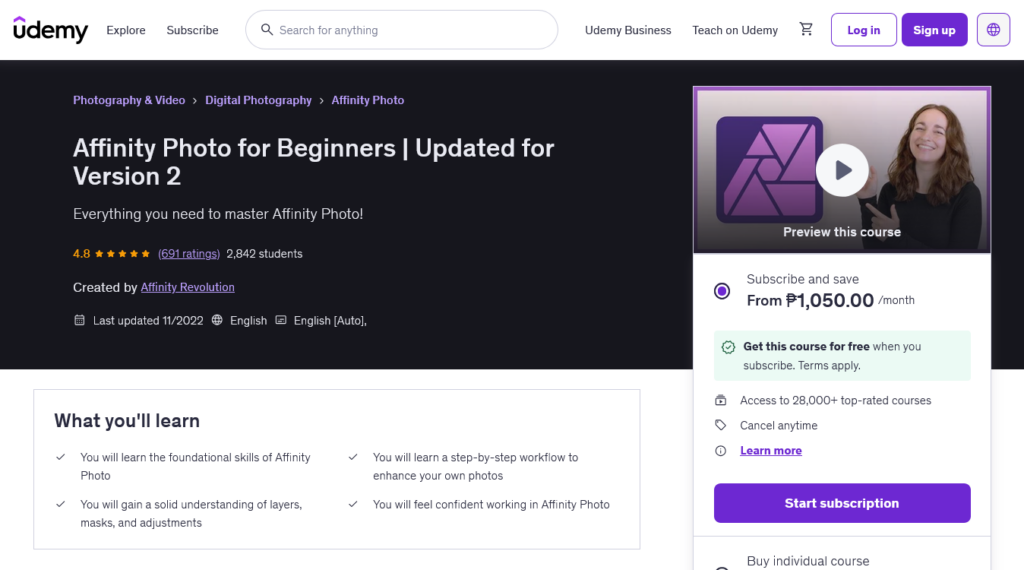Open the shopping cart icon

(806, 29)
